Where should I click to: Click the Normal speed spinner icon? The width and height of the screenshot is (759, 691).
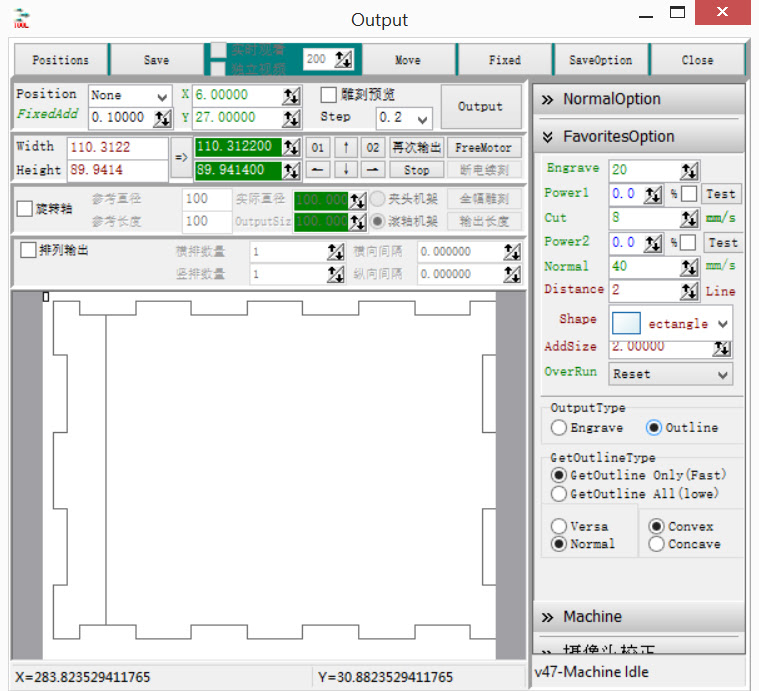pos(689,267)
